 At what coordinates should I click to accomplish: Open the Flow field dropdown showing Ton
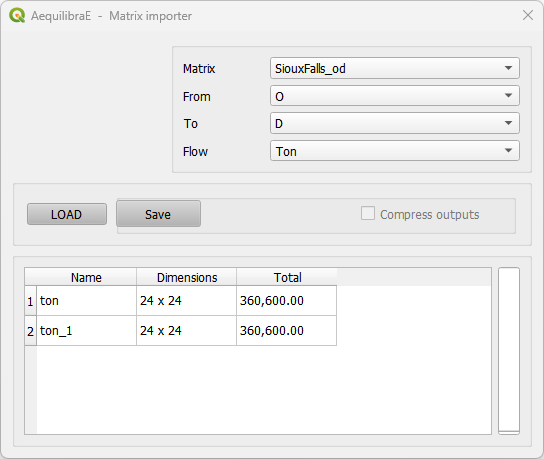[x=394, y=151]
